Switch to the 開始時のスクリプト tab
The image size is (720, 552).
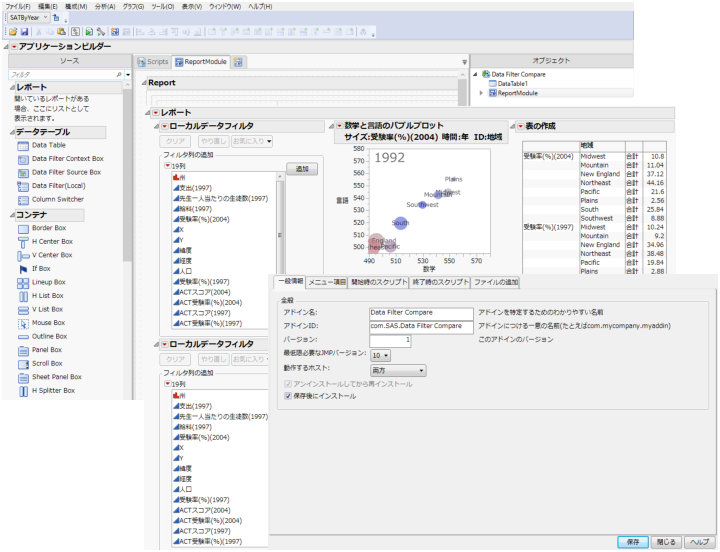tap(379, 282)
